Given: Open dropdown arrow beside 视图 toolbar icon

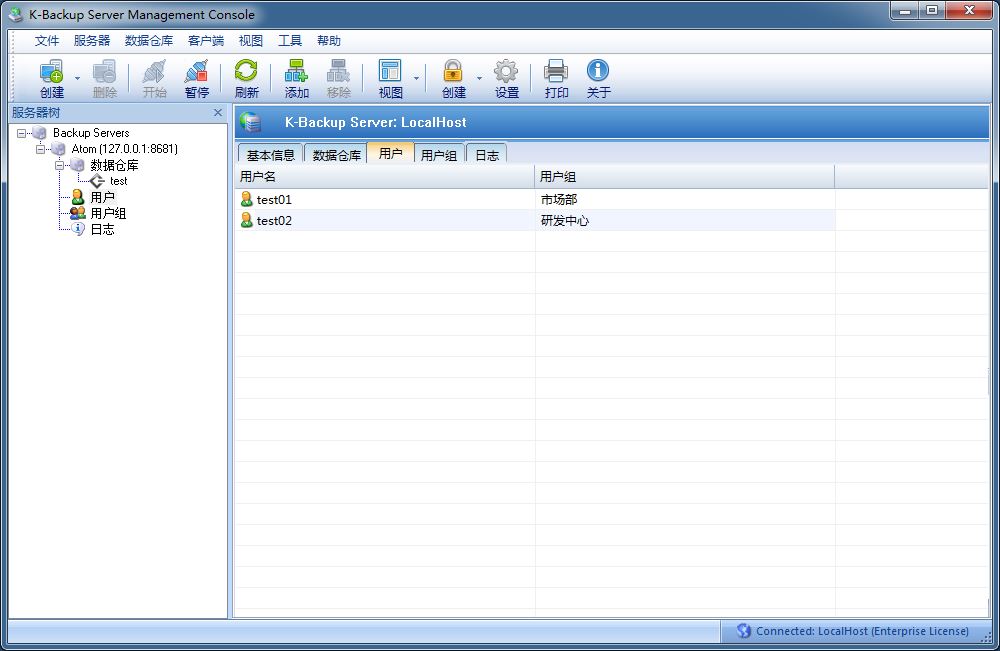Looking at the screenshot, I should tap(416, 78).
